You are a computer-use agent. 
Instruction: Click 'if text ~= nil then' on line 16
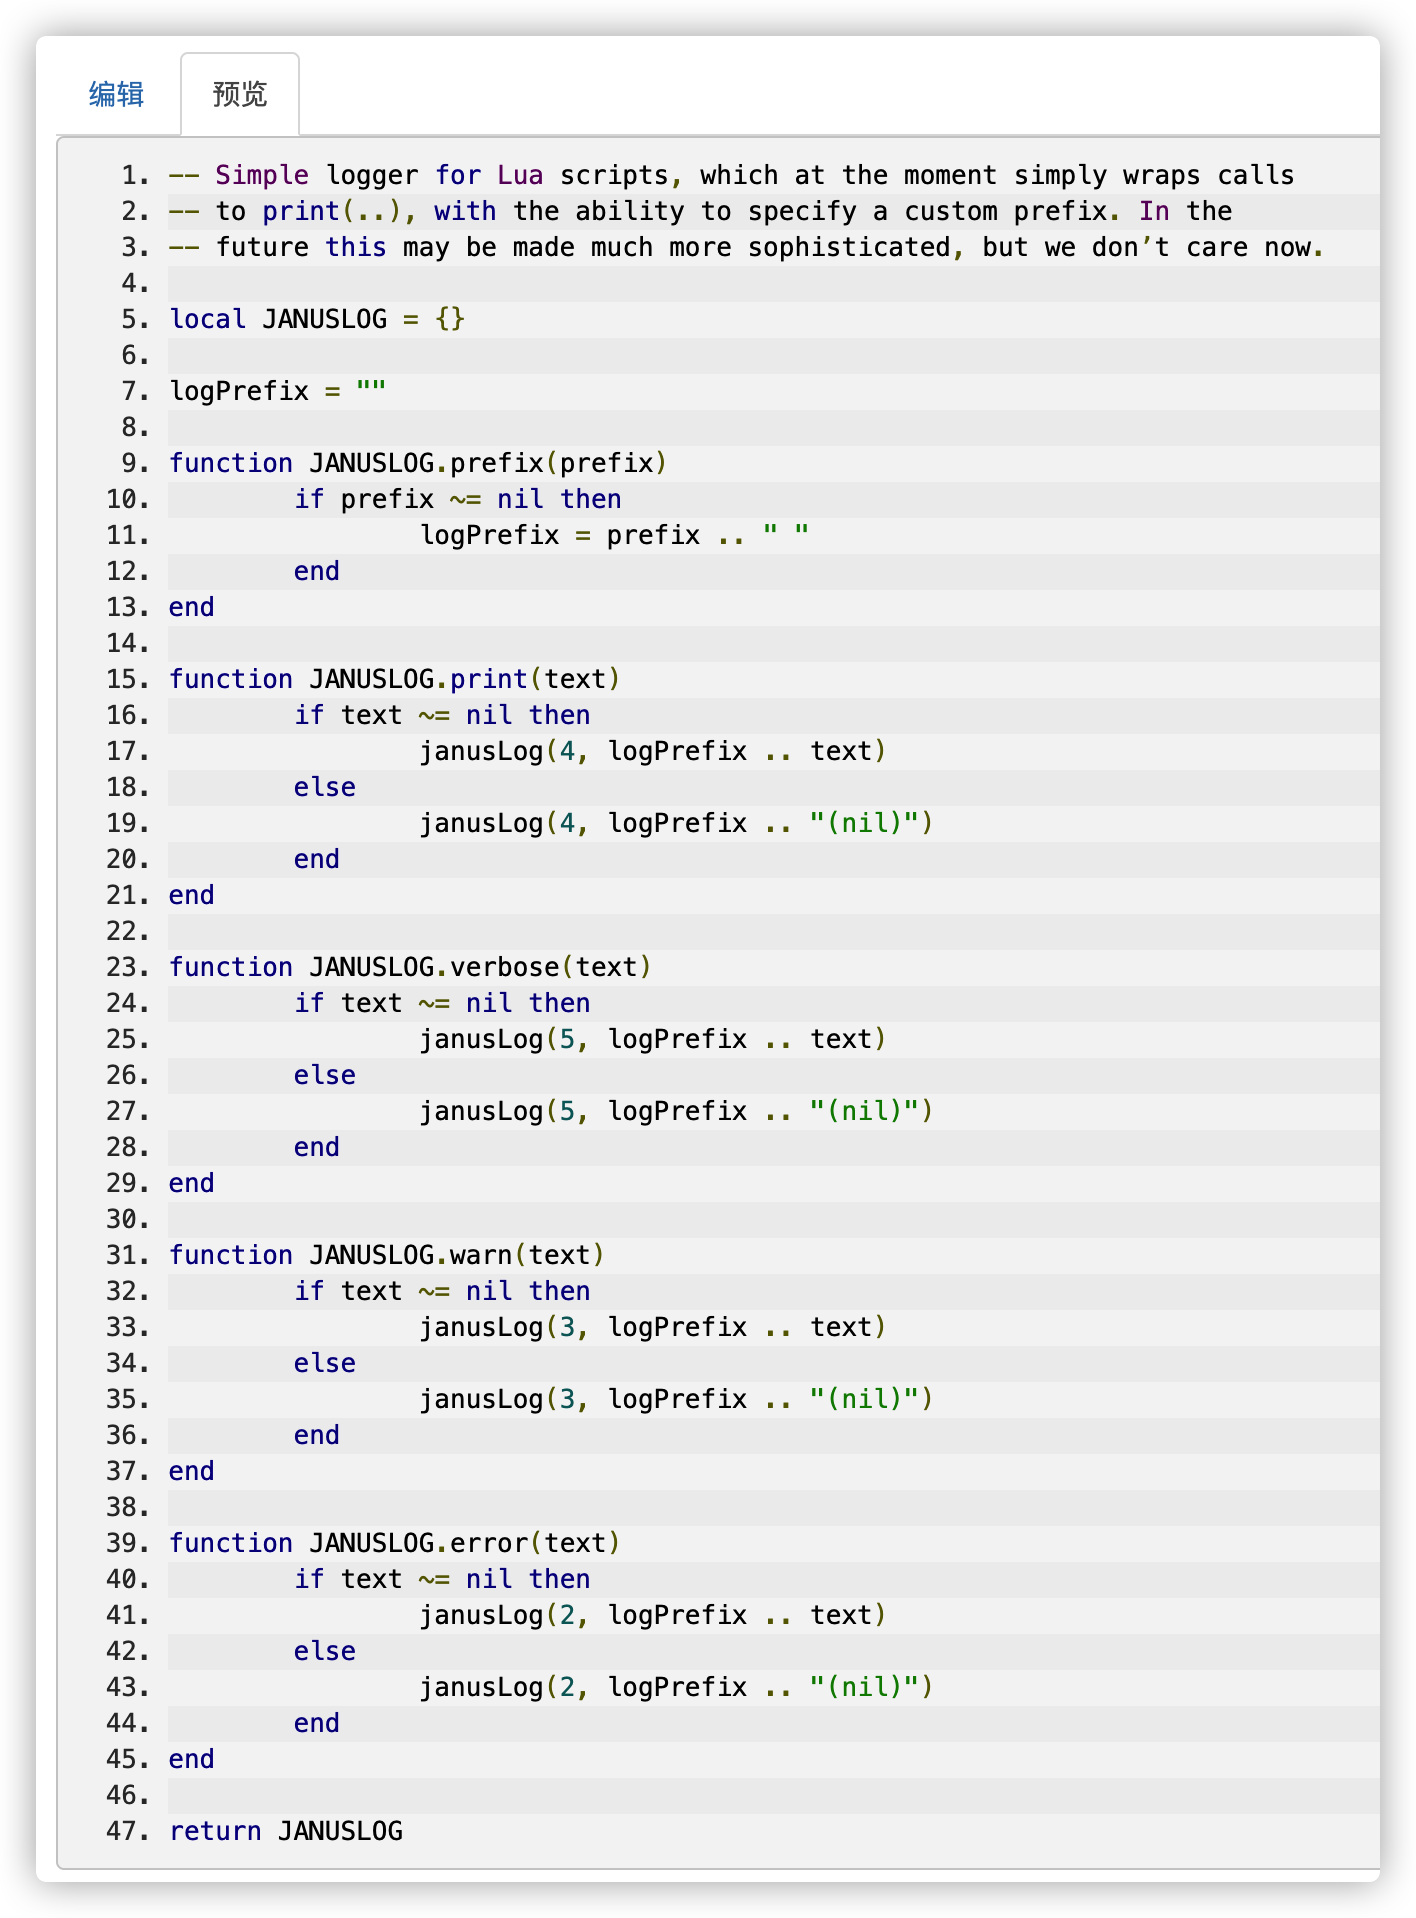[442, 715]
